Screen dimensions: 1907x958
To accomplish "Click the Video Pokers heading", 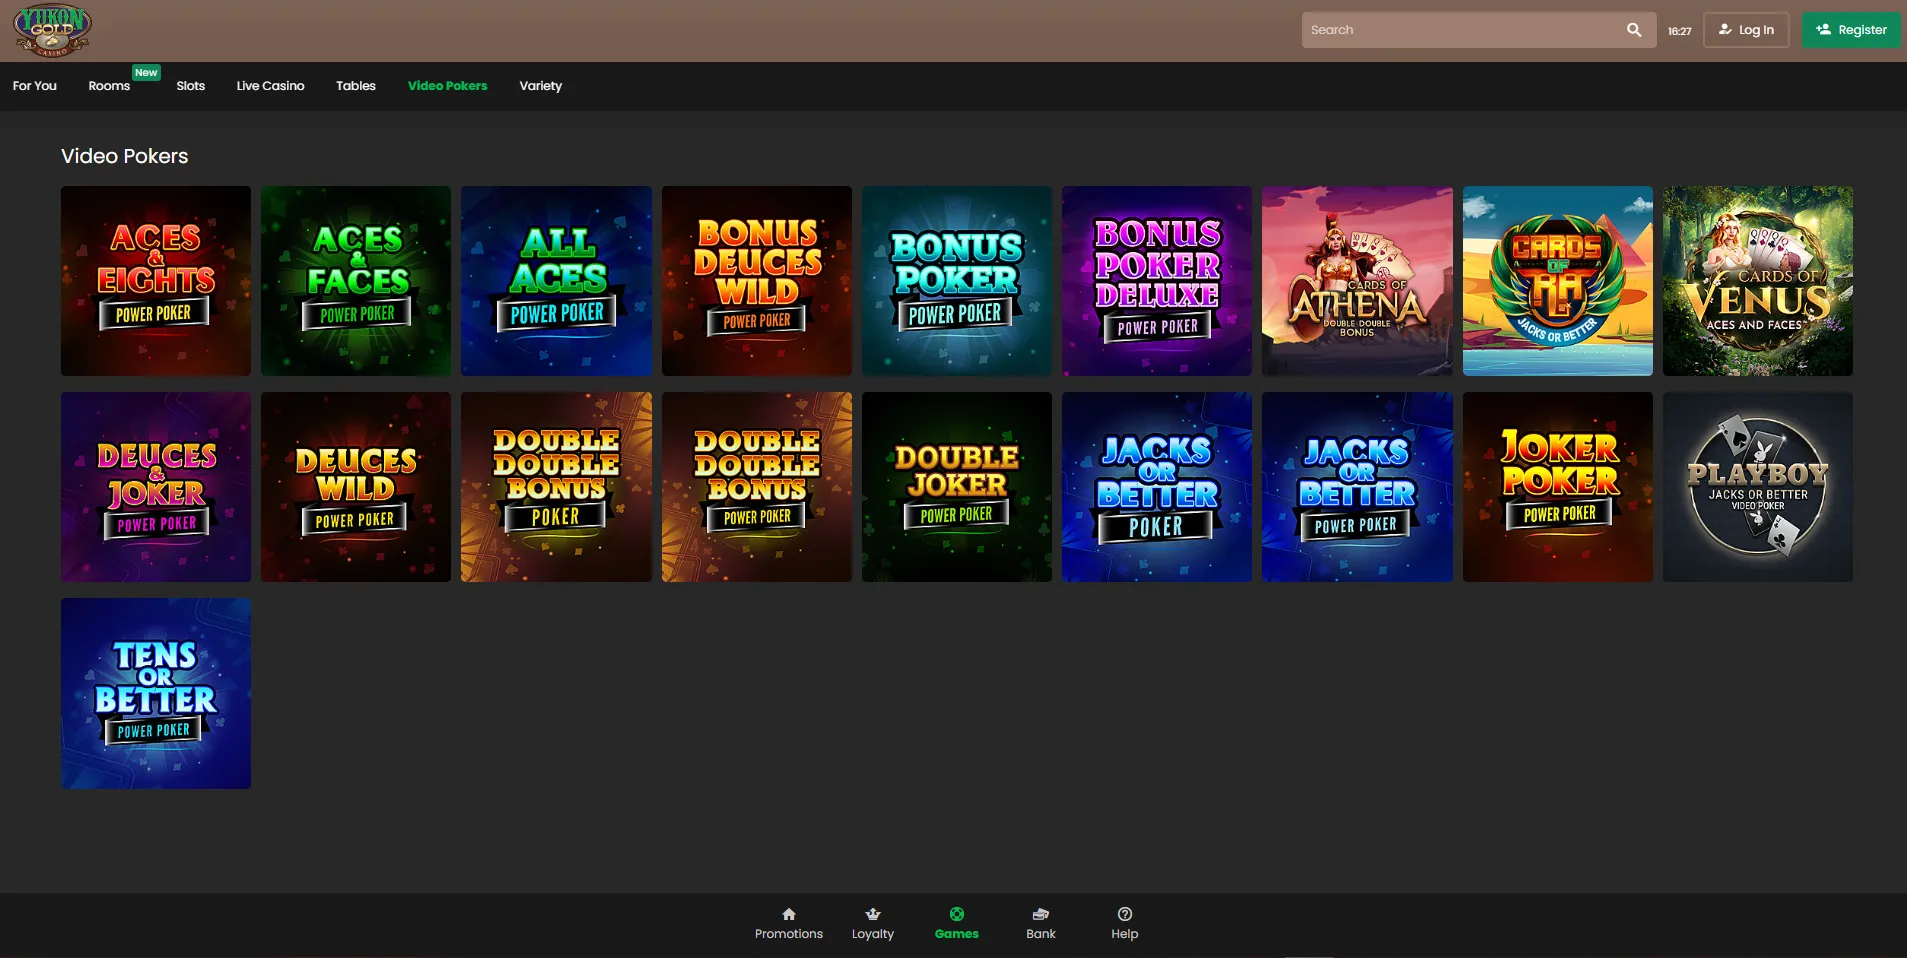I will pos(125,156).
